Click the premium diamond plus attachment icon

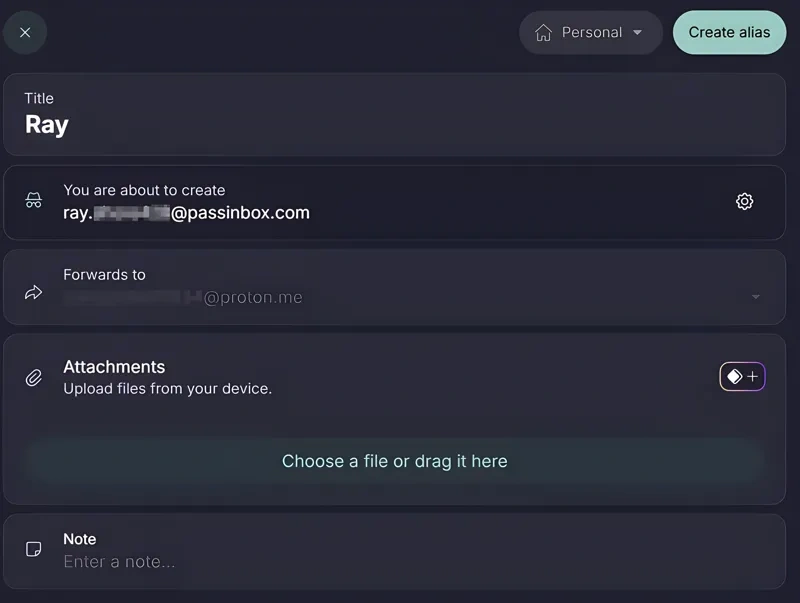tap(742, 376)
